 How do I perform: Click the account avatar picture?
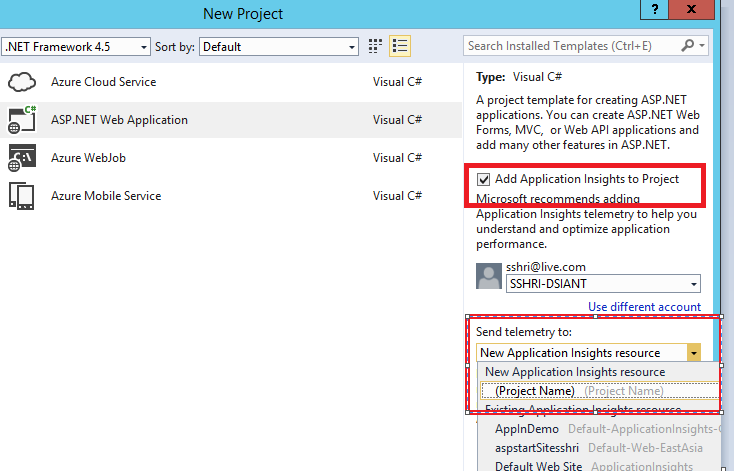[489, 276]
